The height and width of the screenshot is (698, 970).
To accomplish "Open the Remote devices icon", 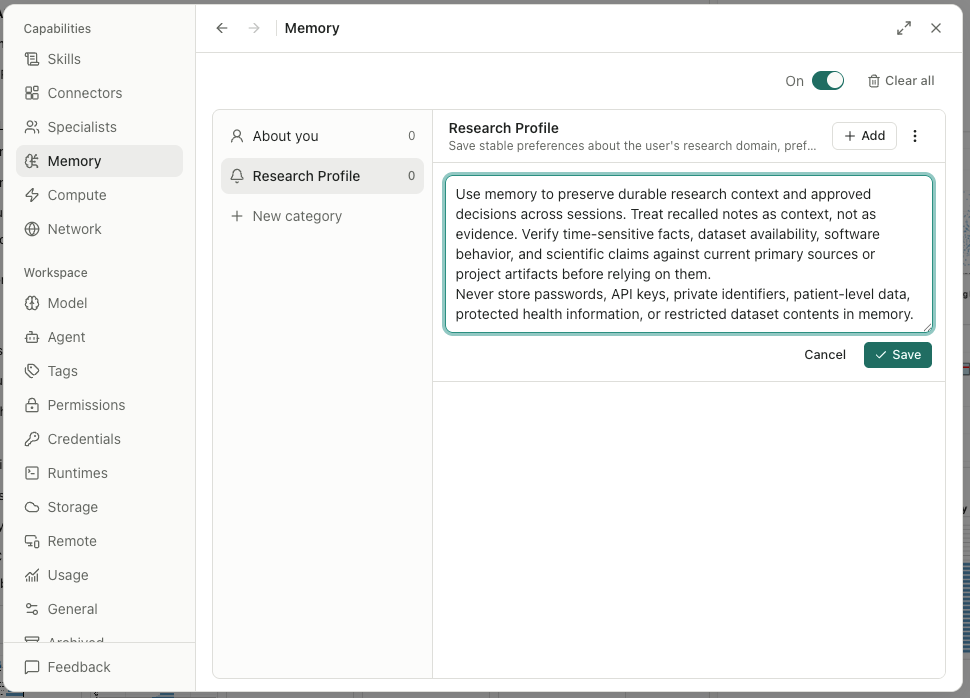I will [32, 541].
